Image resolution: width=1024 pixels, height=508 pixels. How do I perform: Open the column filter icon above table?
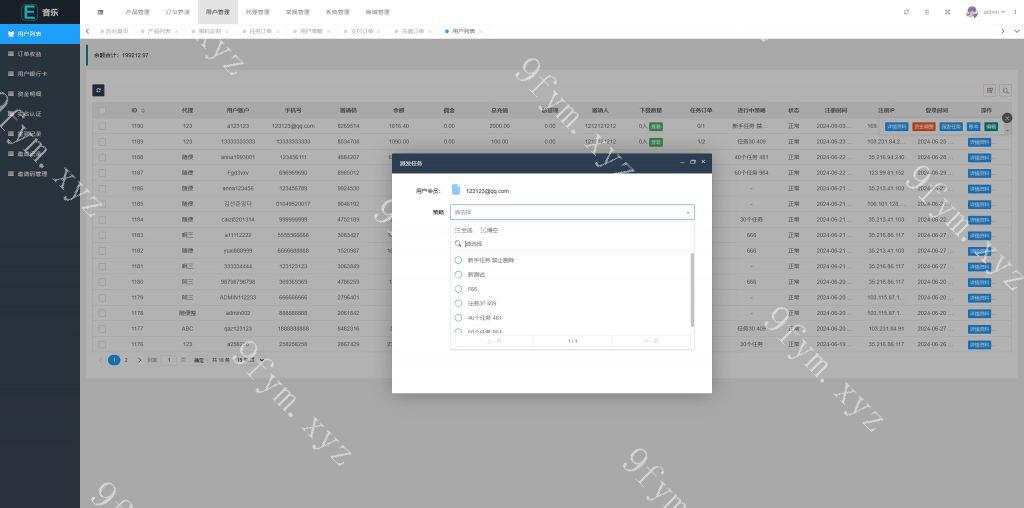(989, 90)
